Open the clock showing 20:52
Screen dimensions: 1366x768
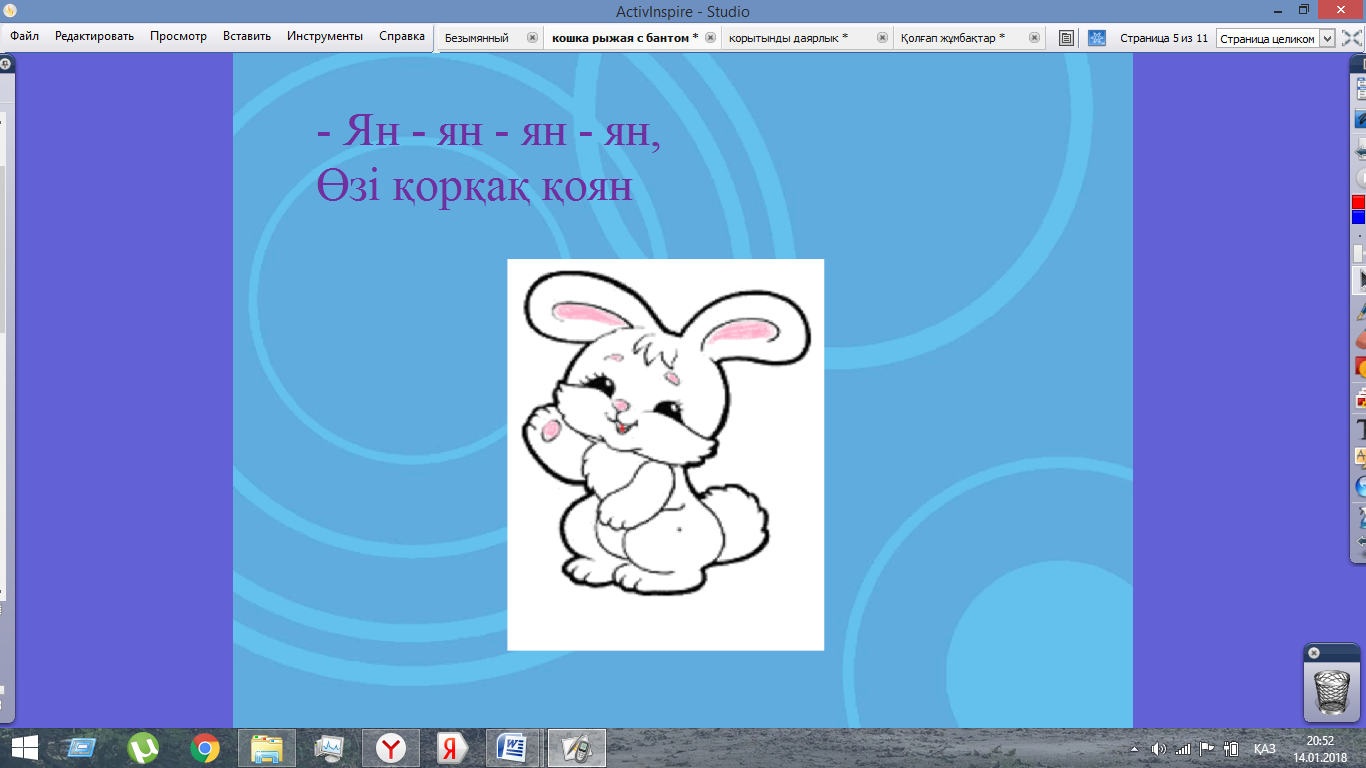pyautogui.click(x=1321, y=749)
